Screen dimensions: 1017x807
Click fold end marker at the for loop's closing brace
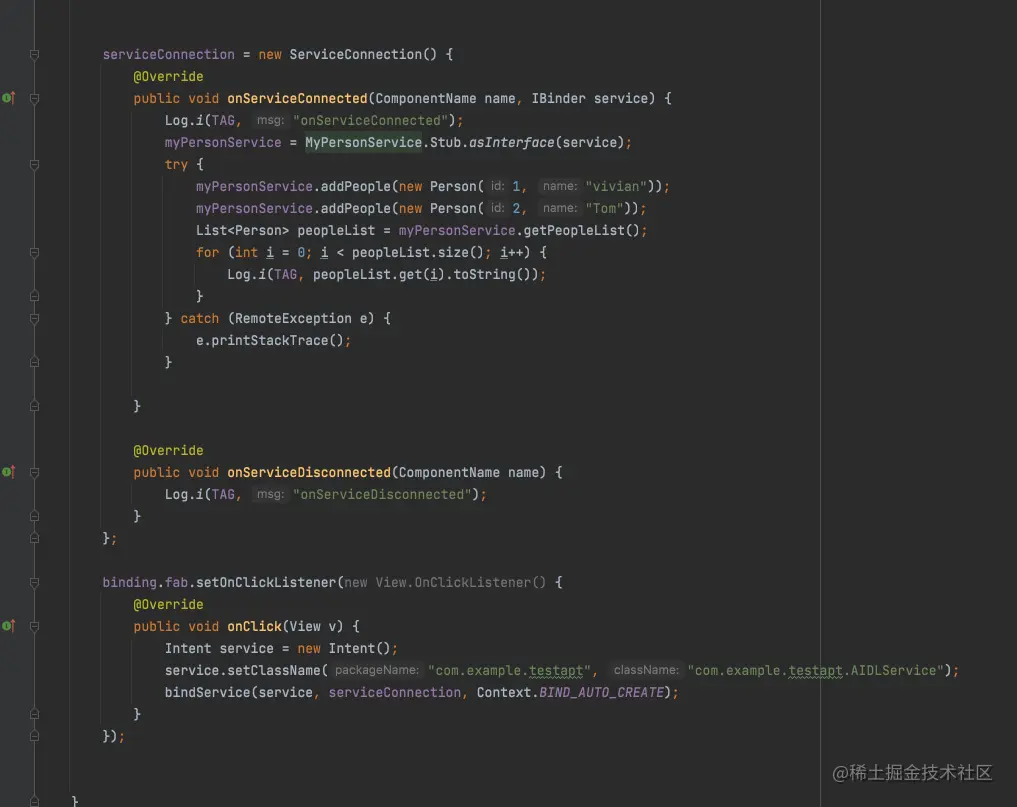pos(34,296)
